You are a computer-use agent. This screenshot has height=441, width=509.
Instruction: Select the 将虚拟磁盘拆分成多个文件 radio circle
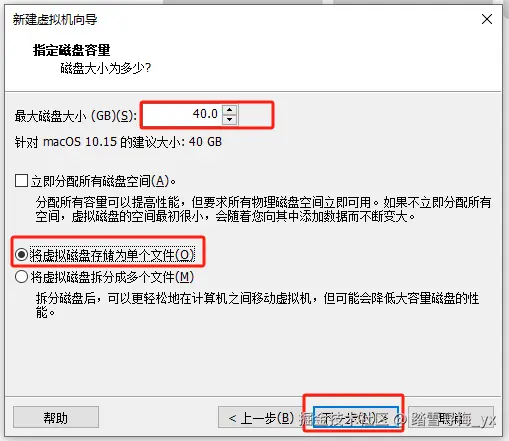pos(21,277)
